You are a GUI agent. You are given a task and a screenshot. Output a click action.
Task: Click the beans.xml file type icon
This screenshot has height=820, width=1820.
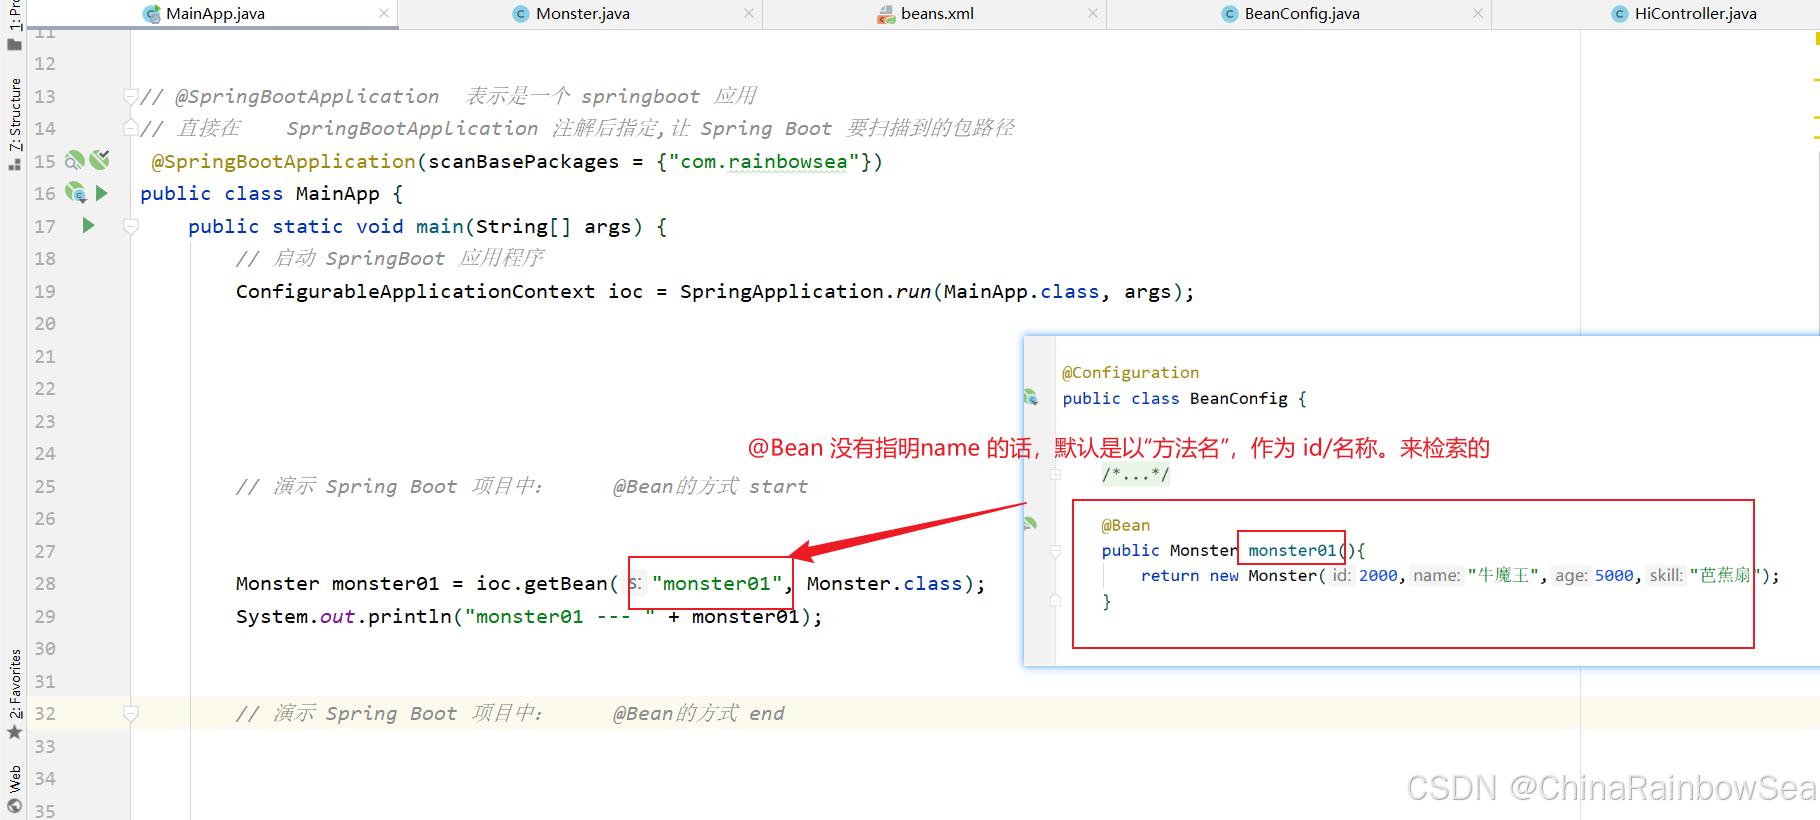(886, 14)
